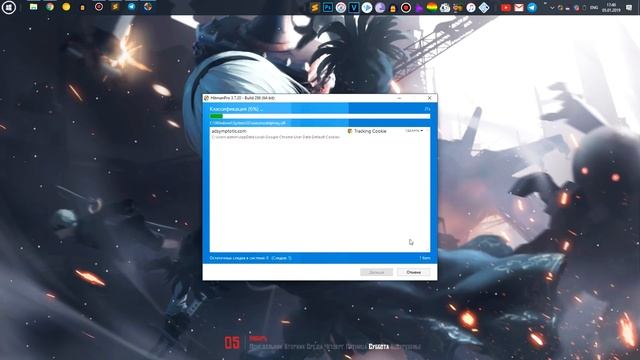The image size is (640, 360).
Task: Click the Tracking Cookie label
Action: point(370,131)
